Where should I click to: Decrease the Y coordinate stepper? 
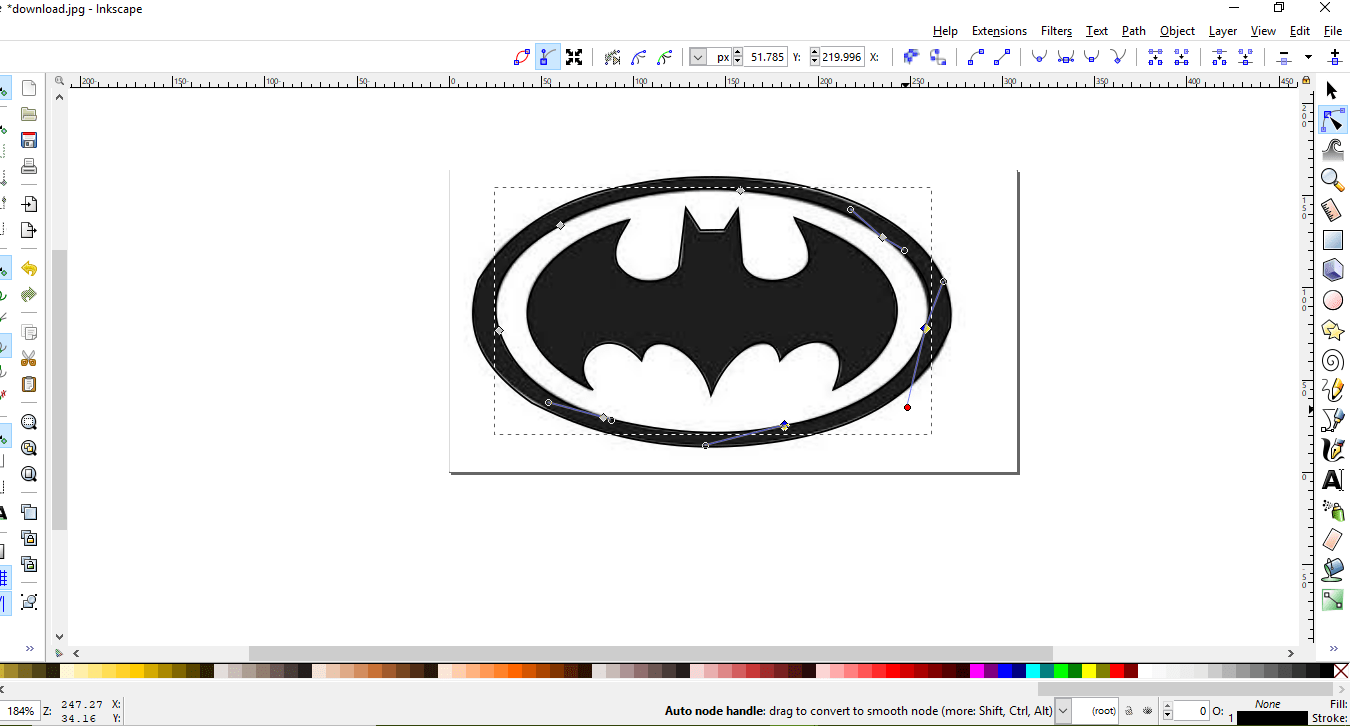pos(815,62)
